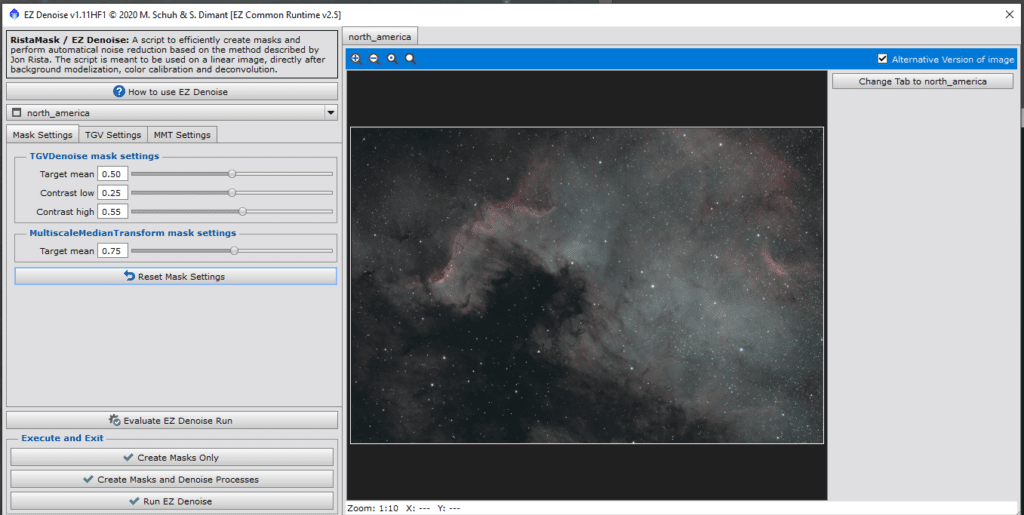Click the RistaMask / EZ Denoise description text

tap(172, 54)
